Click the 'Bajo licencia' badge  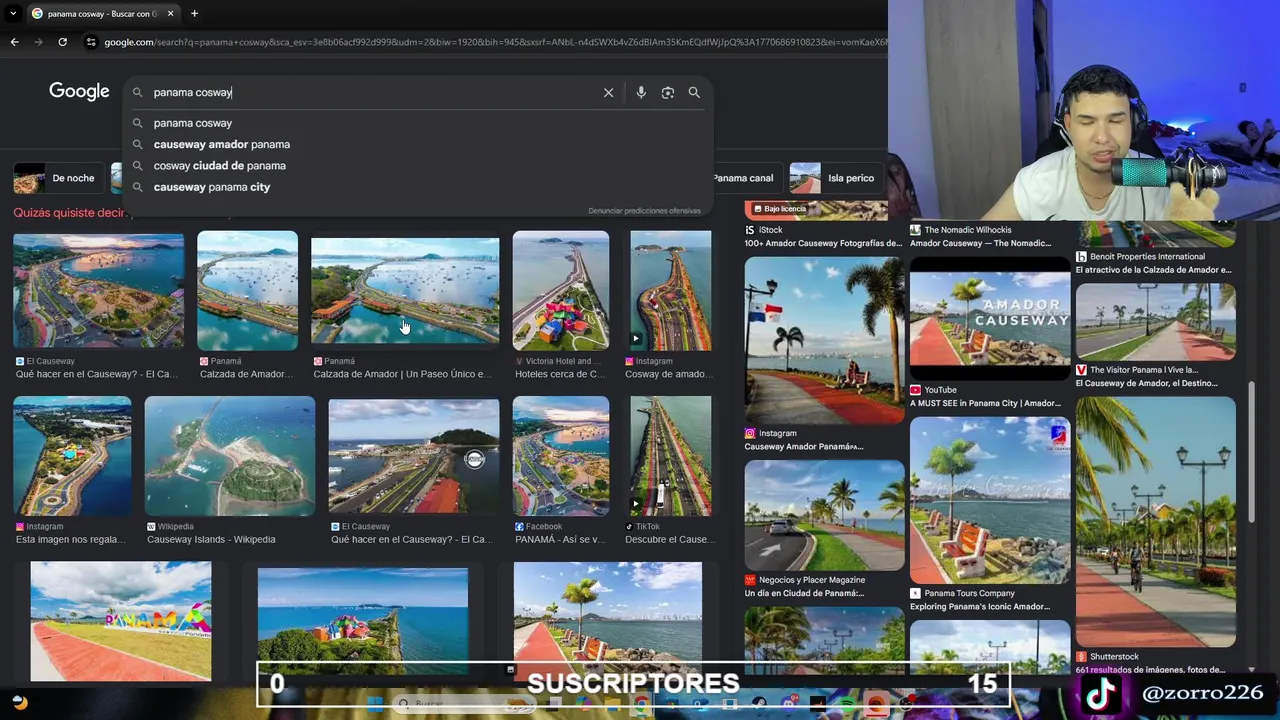click(x=779, y=209)
